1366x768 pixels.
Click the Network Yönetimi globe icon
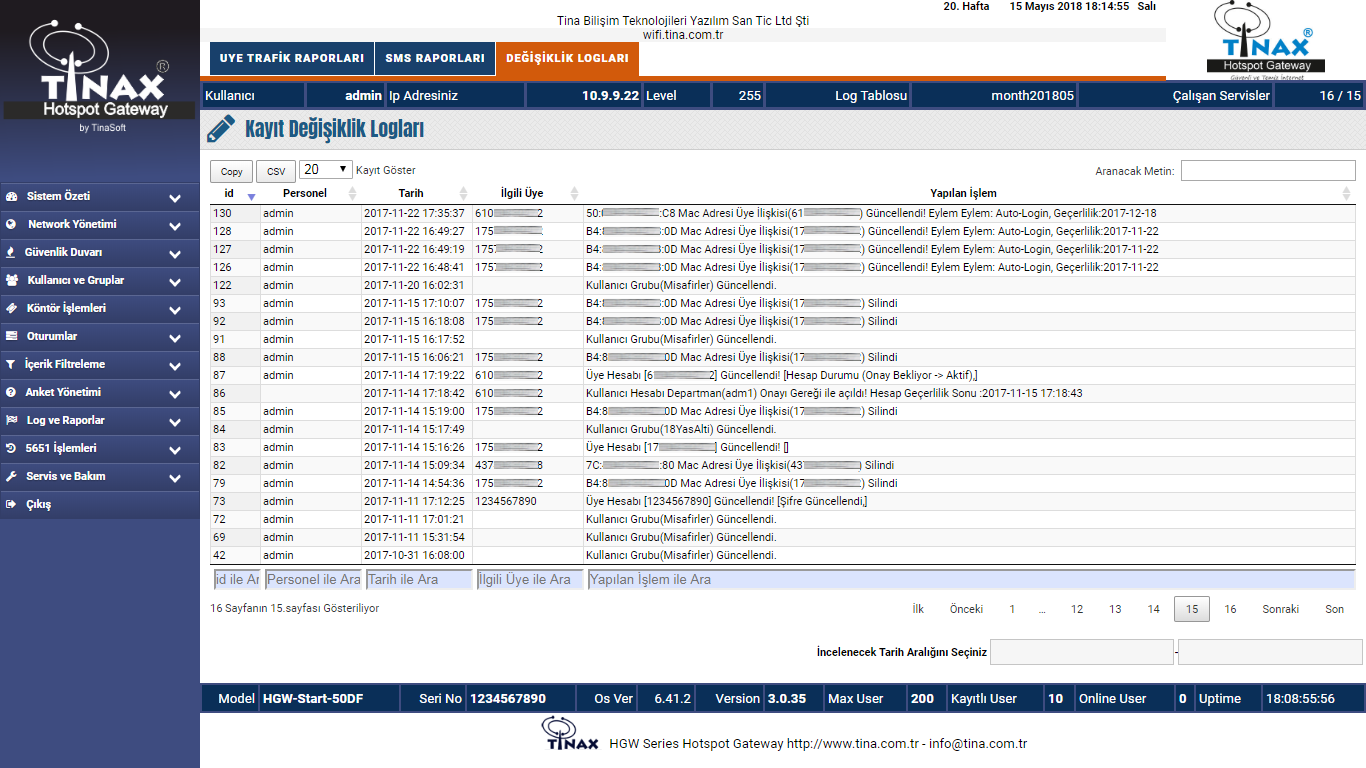pyautogui.click(x=11, y=225)
